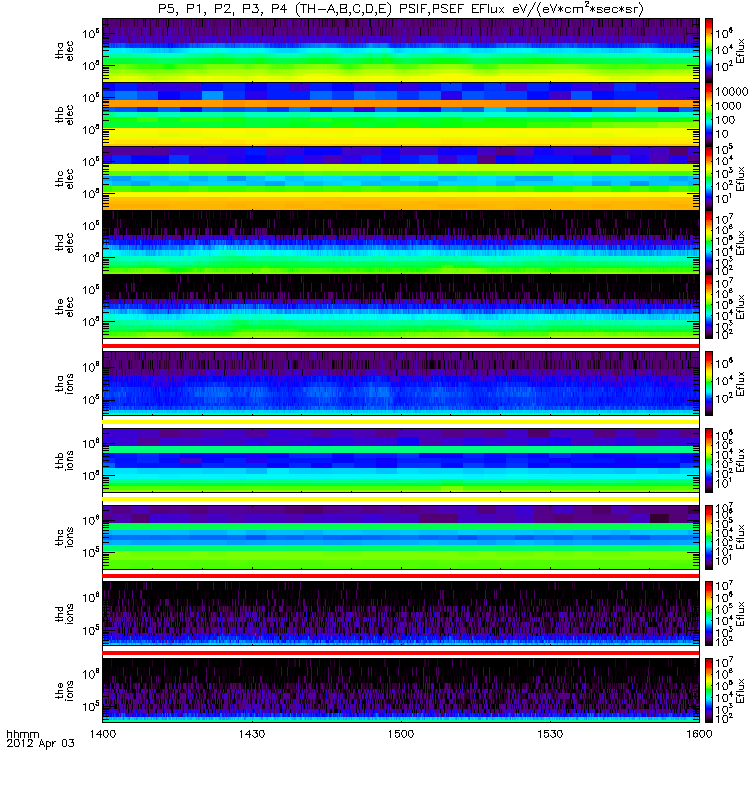Click the thb ions spectrogram panel
The image size is (750, 800).
(401, 460)
